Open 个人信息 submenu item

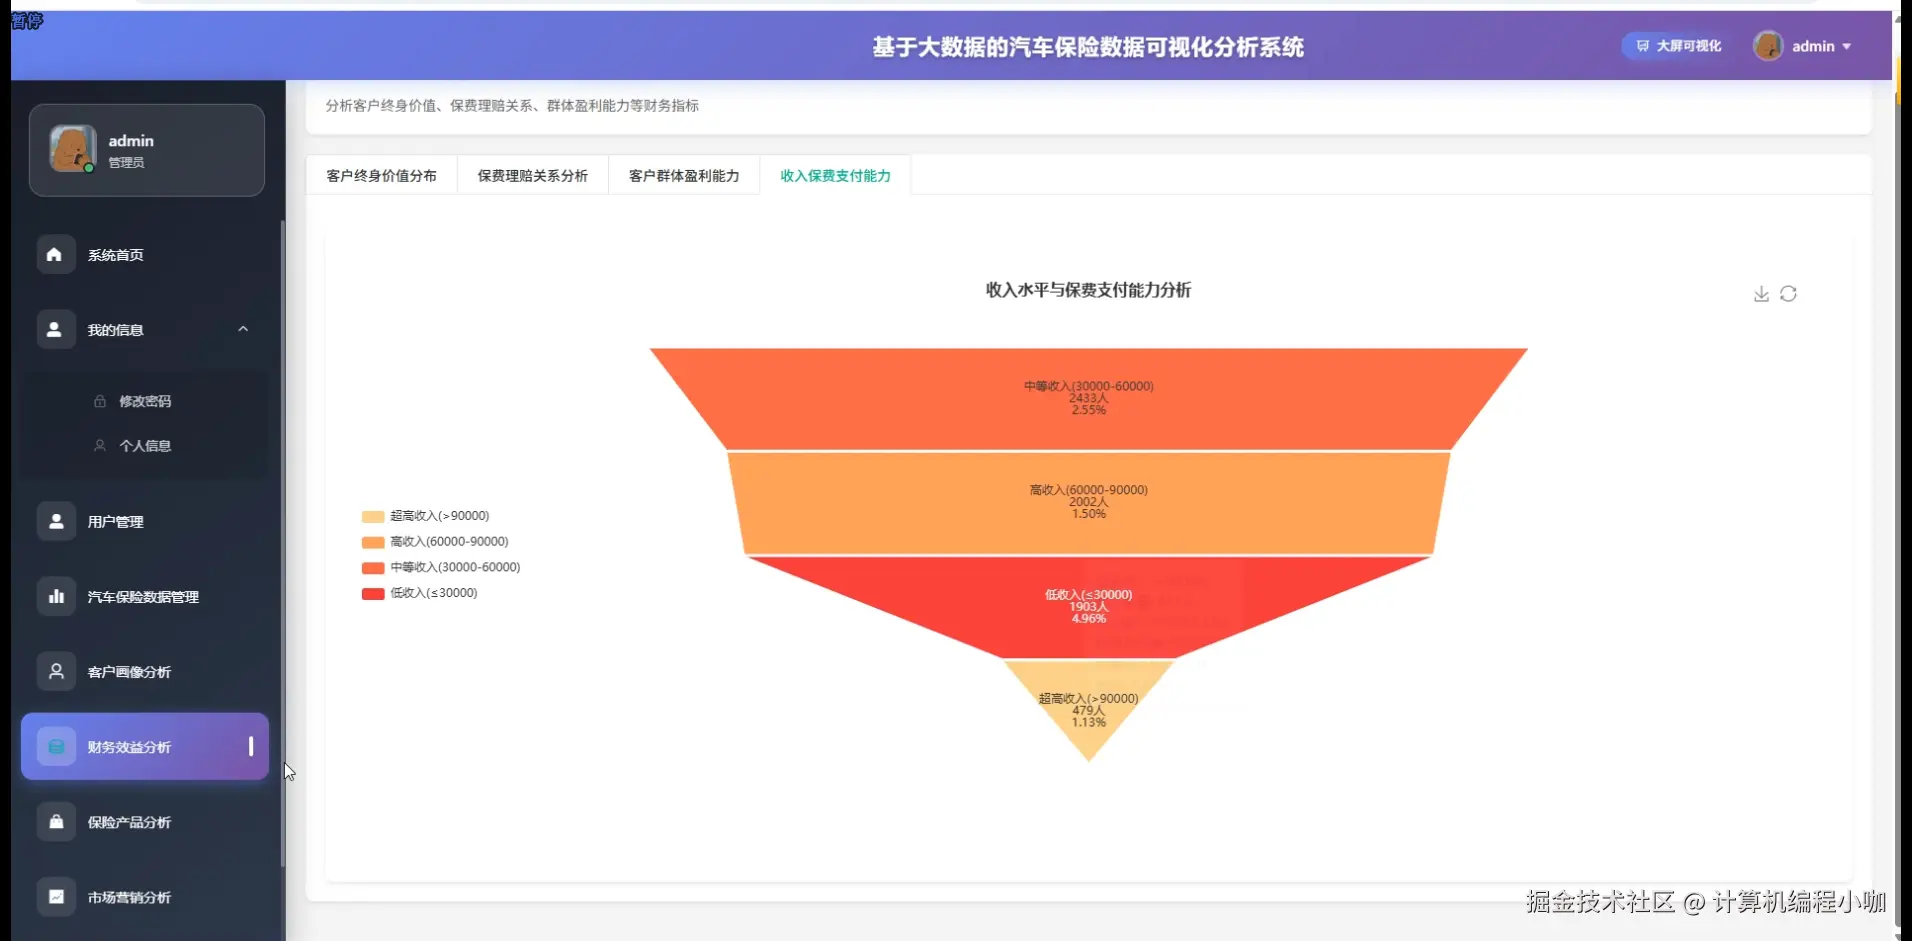tap(145, 446)
